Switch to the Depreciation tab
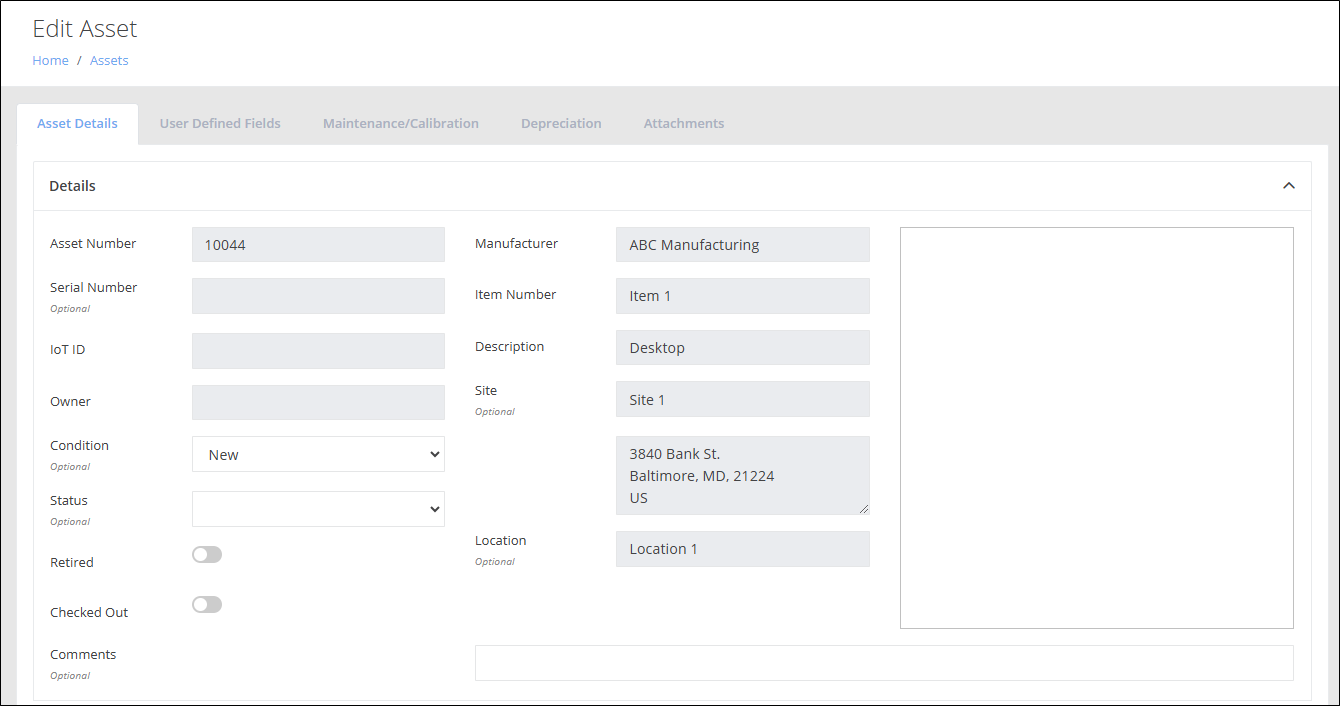Viewport: 1340px width, 706px height. pyautogui.click(x=561, y=124)
